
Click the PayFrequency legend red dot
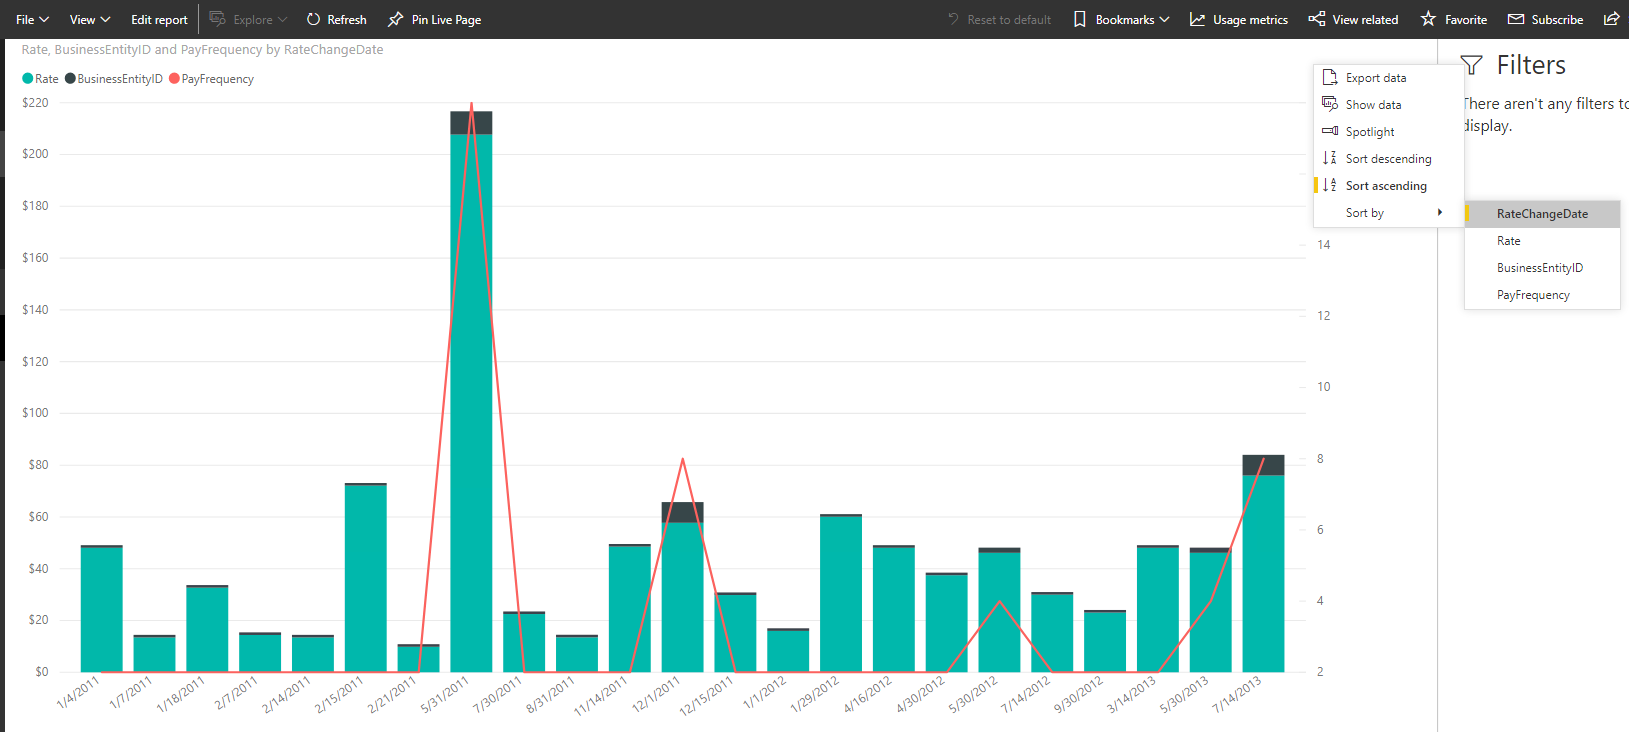pyautogui.click(x=174, y=79)
